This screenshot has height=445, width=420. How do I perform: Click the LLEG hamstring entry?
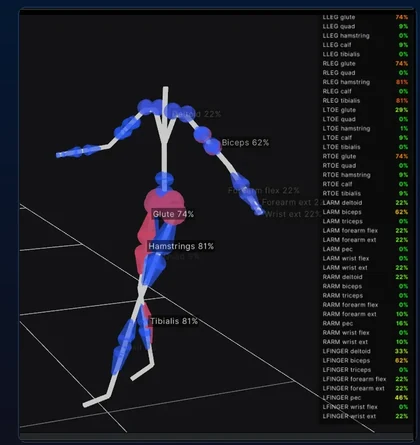[365, 36]
